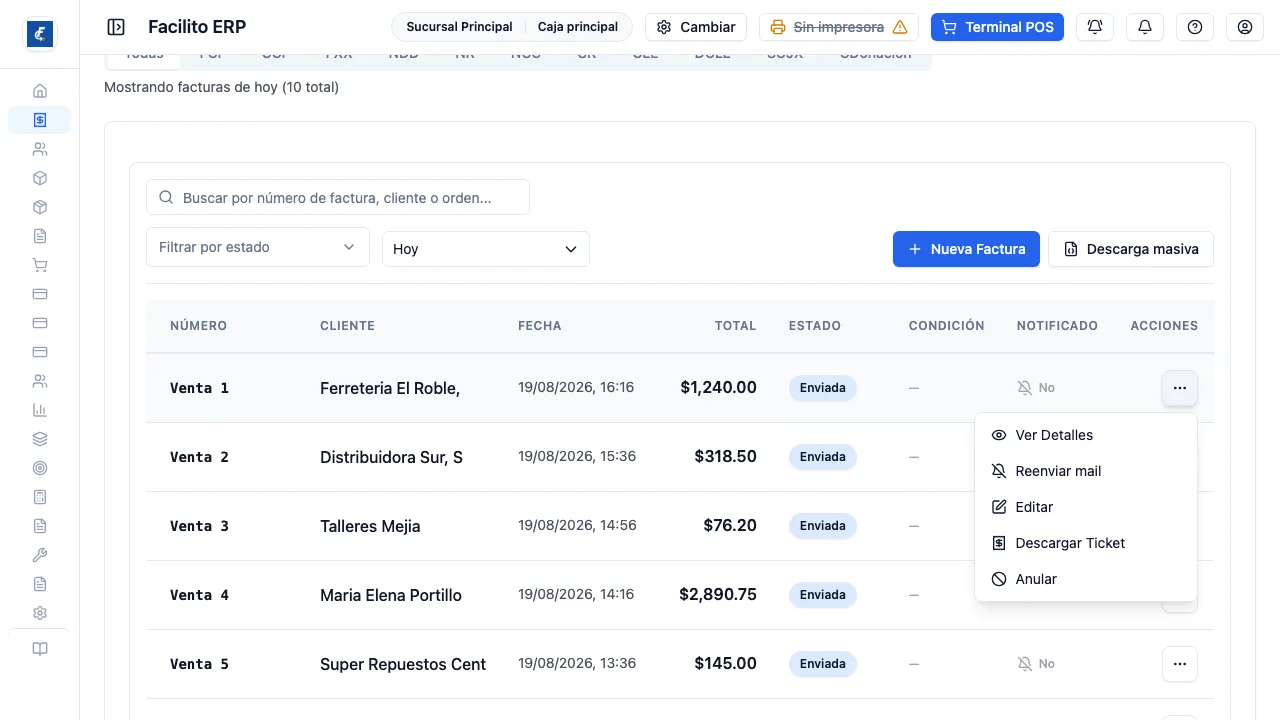
Task: Click the notification bell icon for Venta 5
Action: tap(1025, 664)
